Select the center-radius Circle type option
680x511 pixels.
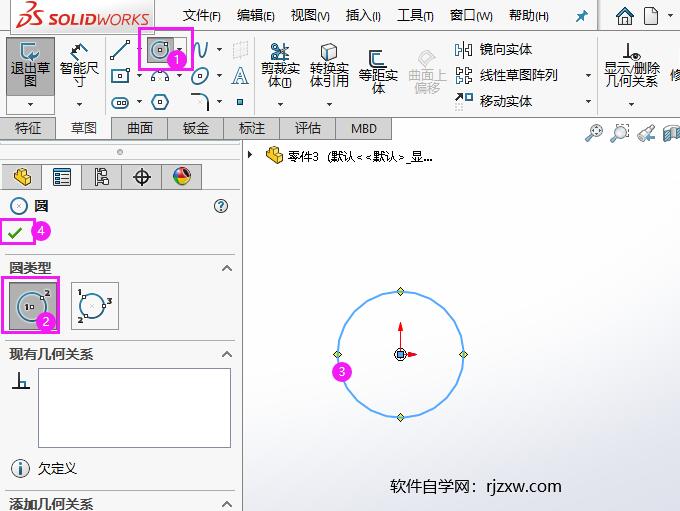pyautogui.click(x=33, y=306)
